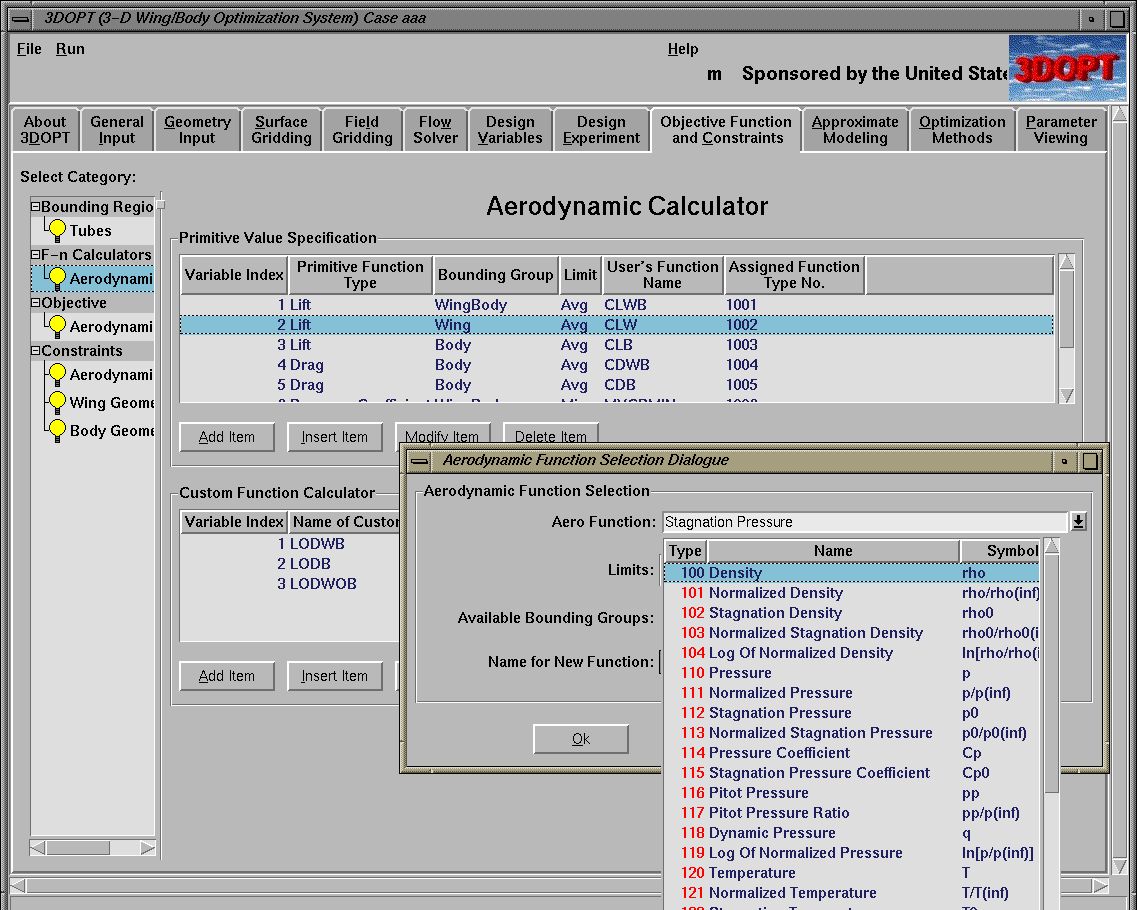Choose 112 Stagnation Pressure in list
1137x910 pixels.
coord(852,713)
